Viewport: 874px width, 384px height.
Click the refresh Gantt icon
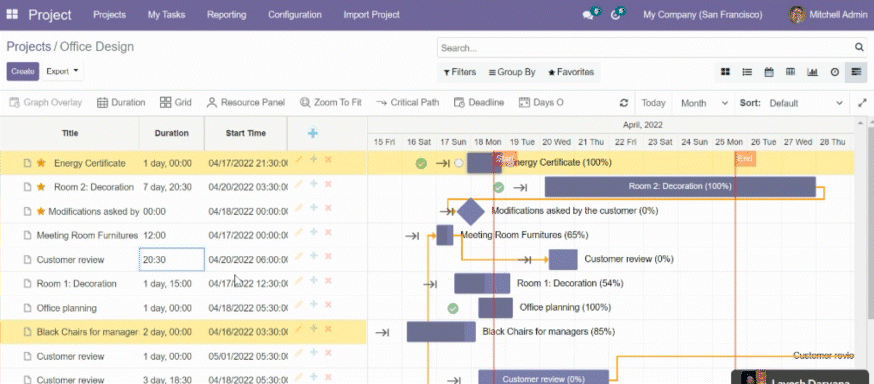(624, 103)
